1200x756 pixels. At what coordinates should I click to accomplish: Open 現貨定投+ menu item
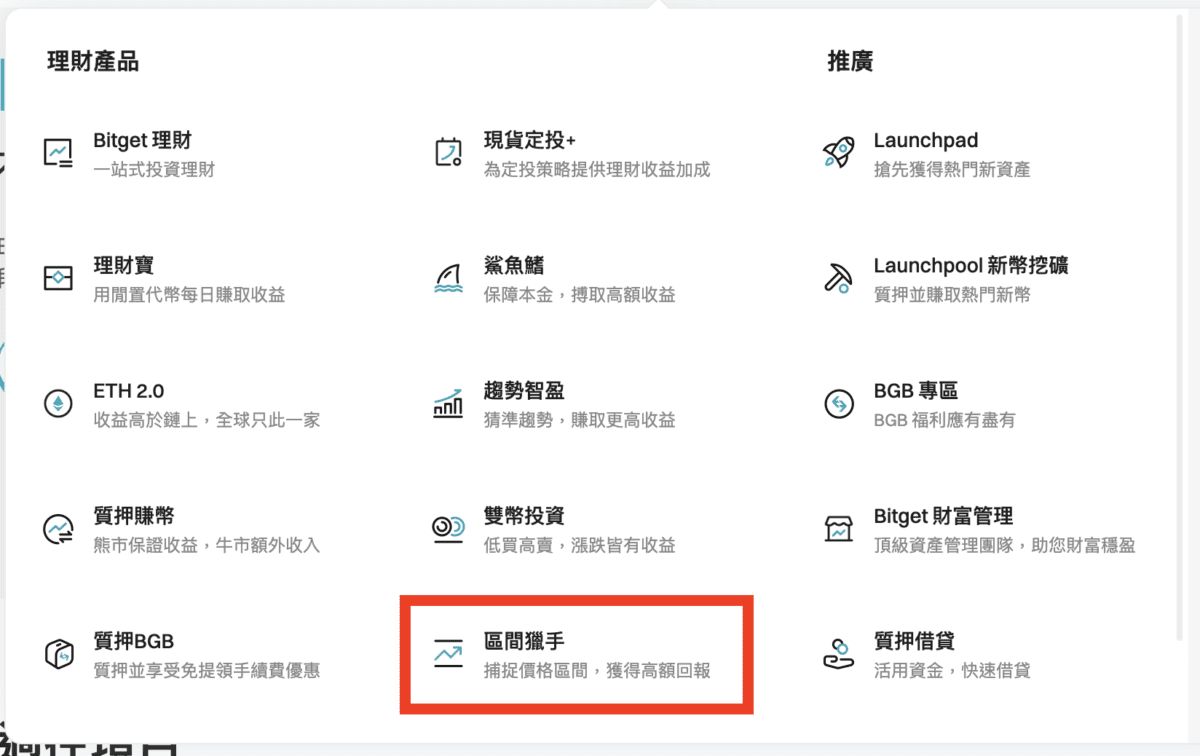[530, 141]
